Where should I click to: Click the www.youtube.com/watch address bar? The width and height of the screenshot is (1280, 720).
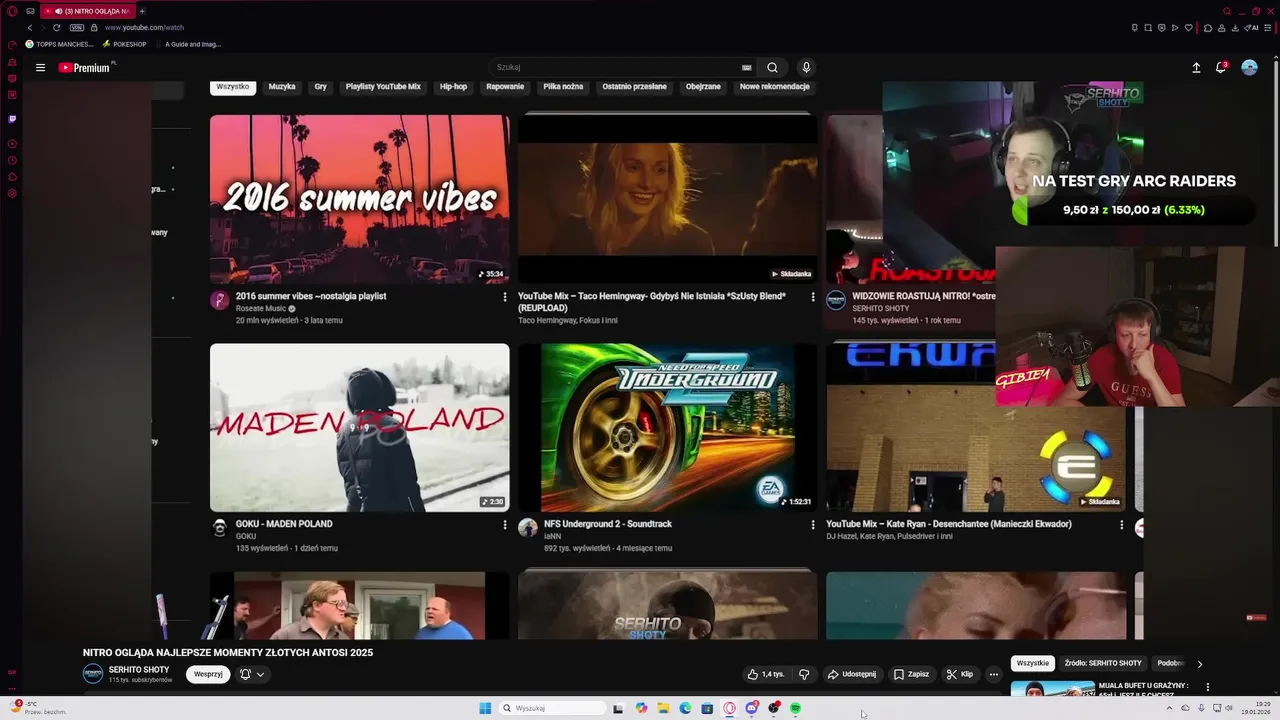145,28
